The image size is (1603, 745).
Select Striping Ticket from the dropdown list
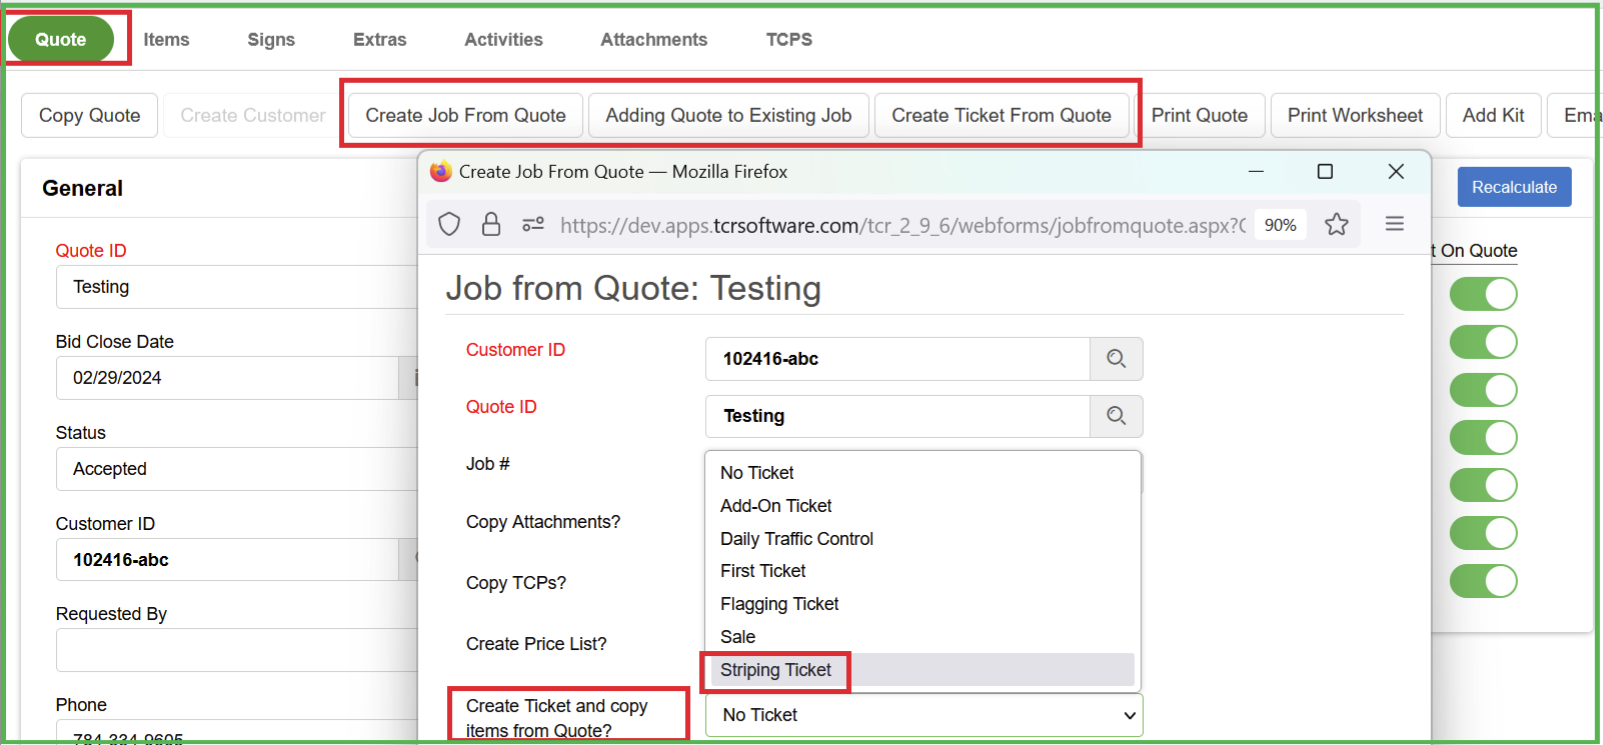click(776, 670)
